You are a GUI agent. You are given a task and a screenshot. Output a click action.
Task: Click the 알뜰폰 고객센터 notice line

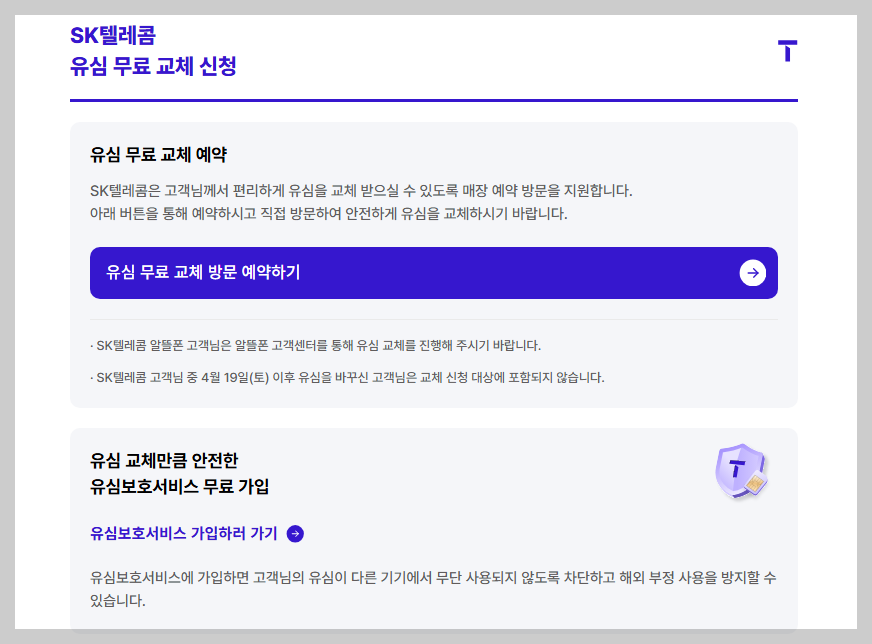tap(316, 346)
